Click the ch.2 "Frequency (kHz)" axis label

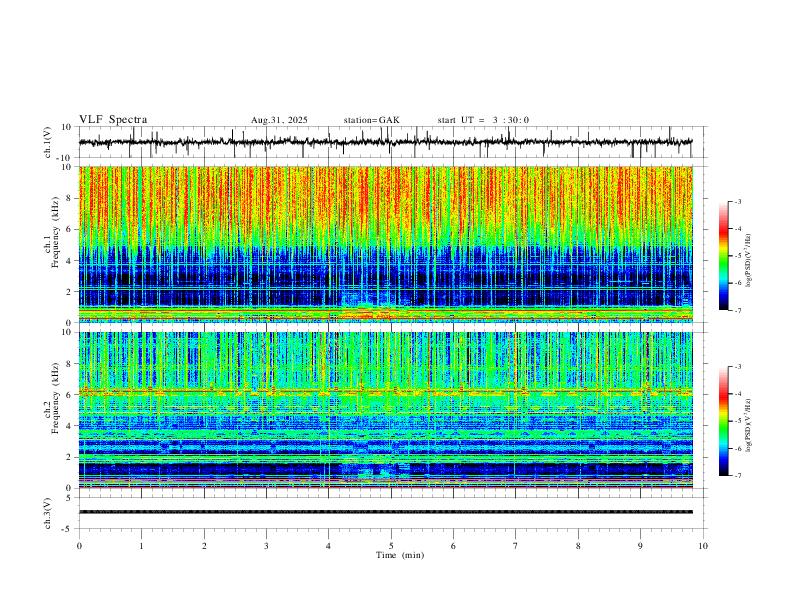(56, 398)
